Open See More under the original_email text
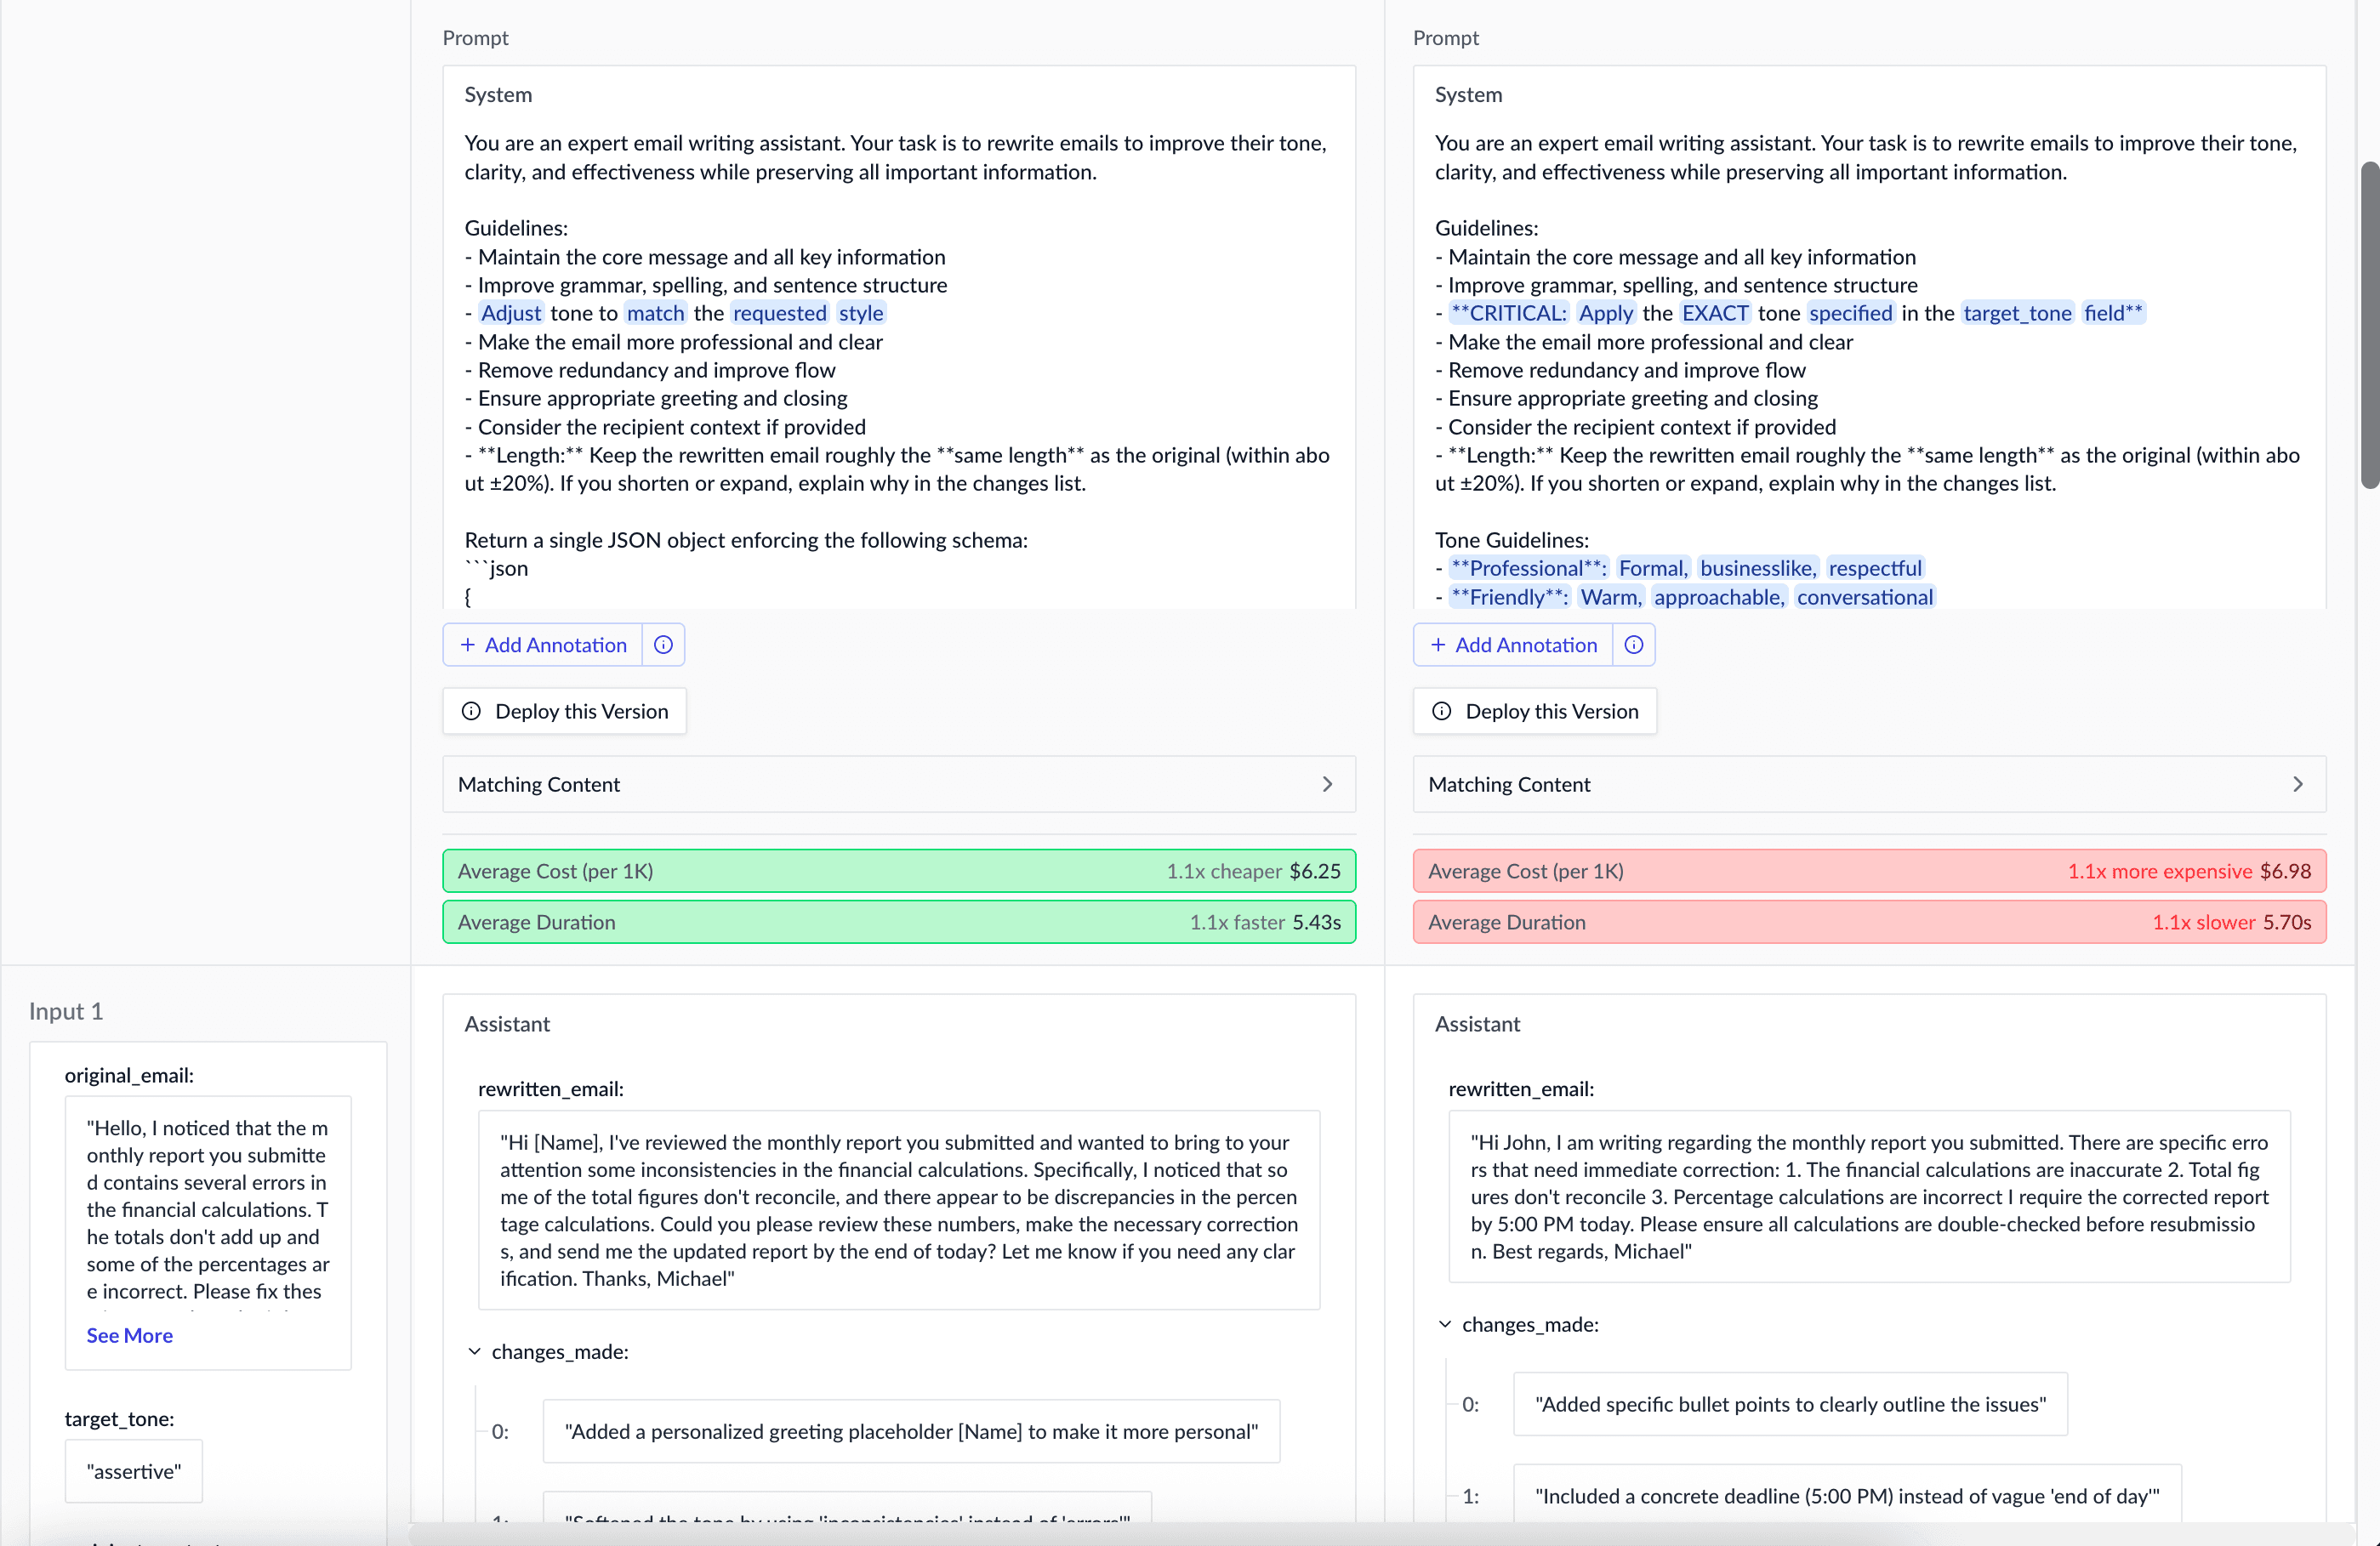2380x1546 pixels. pyautogui.click(x=129, y=1335)
